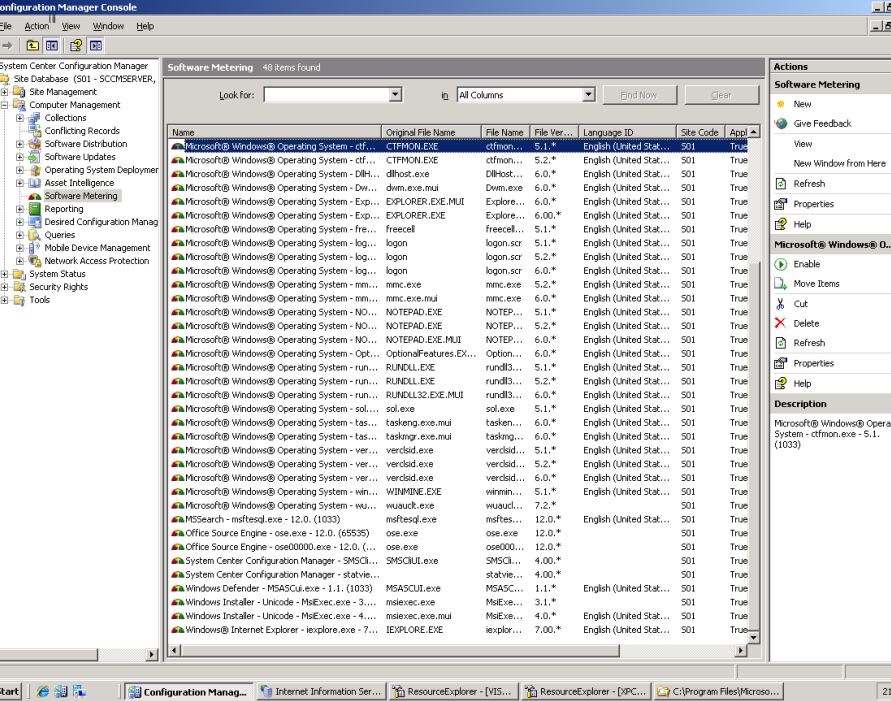The image size is (891, 701).
Task: Click the Mobile Device Management tree icon
Action: [35, 248]
